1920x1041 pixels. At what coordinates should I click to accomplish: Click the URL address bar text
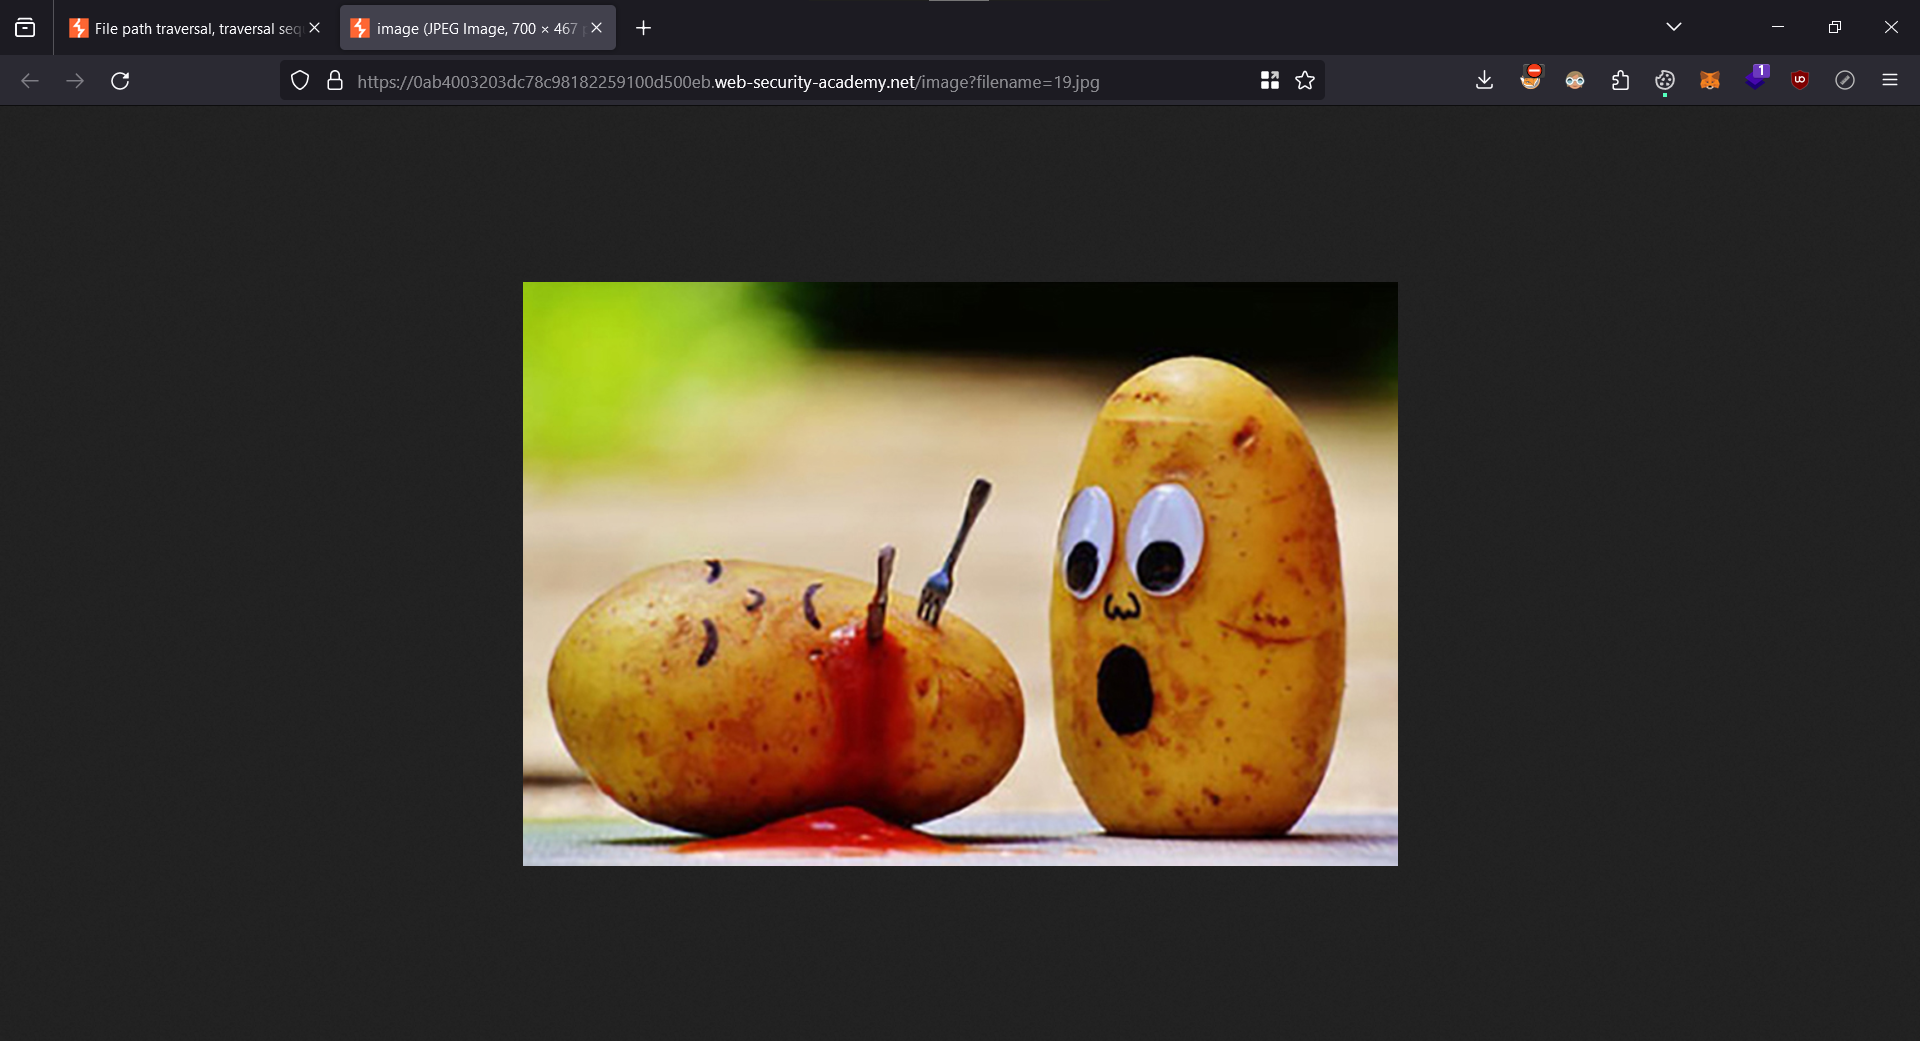coord(727,82)
